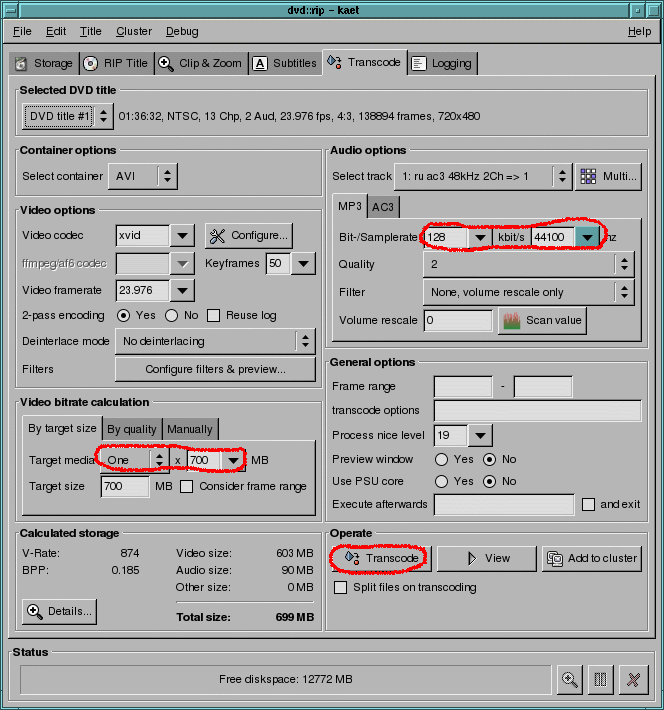Open the File menu
Screen dimensions: 664x710
tap(22, 31)
